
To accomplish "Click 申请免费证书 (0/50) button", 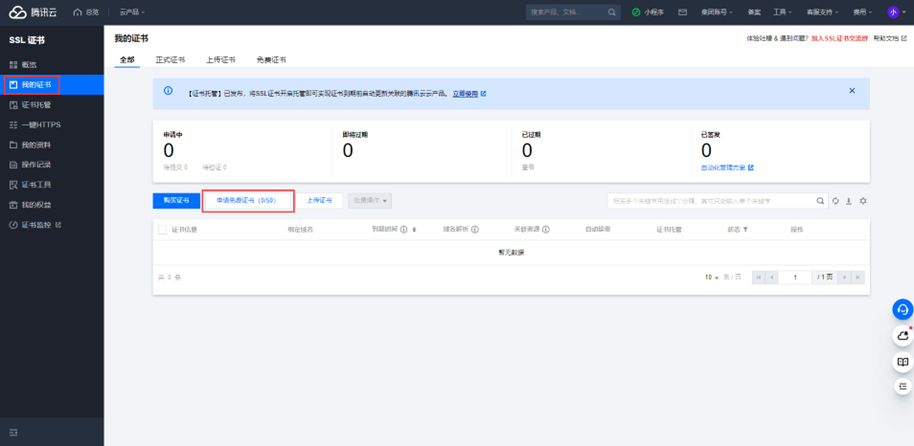I will tap(245, 200).
